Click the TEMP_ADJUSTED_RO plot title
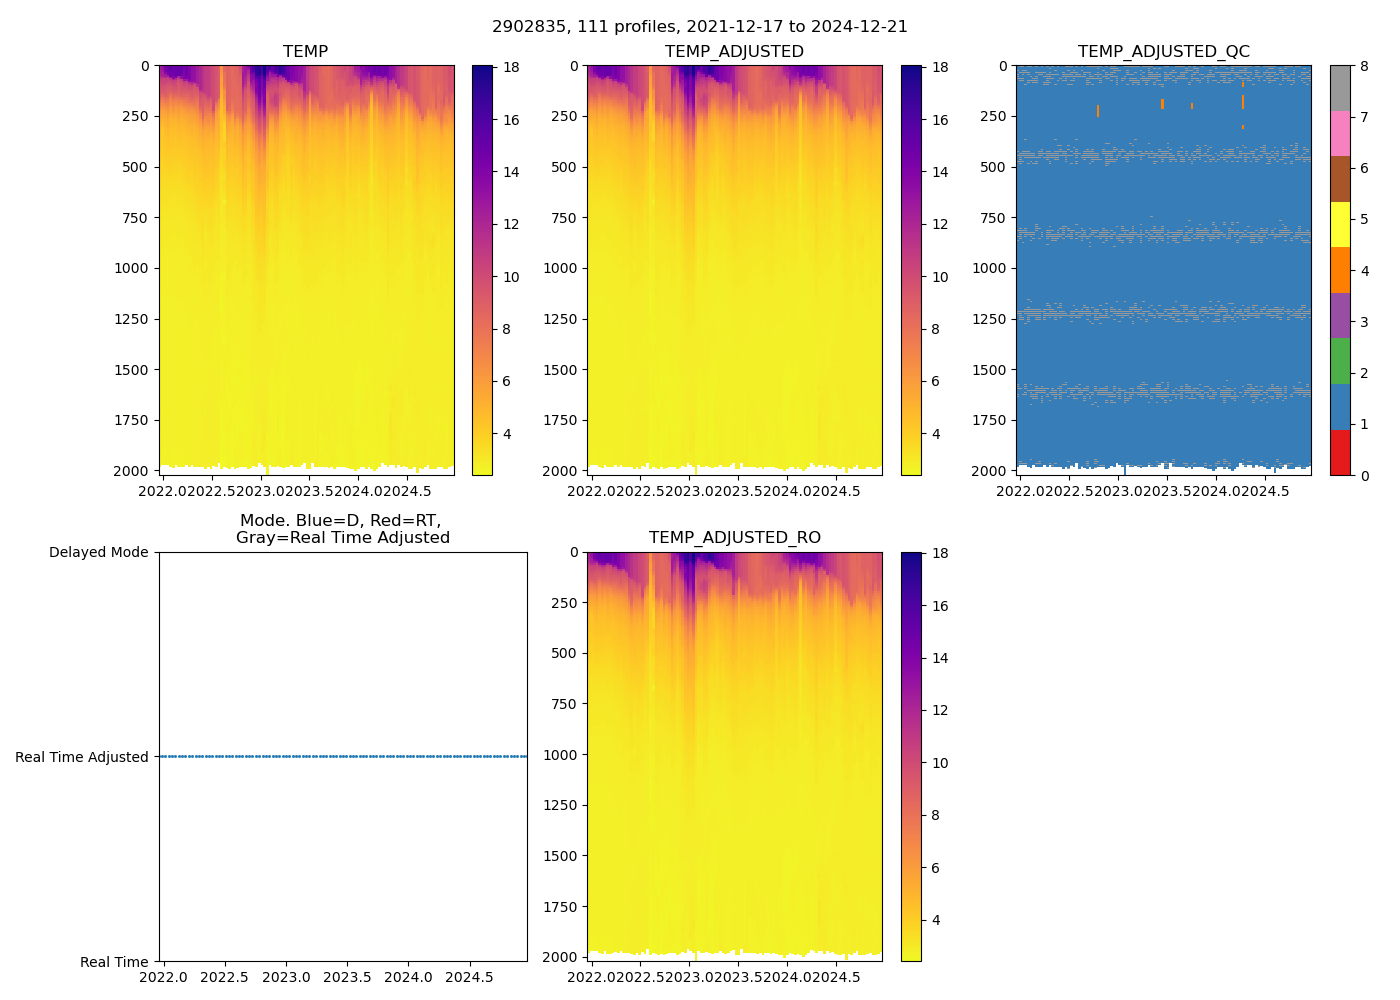Viewport: 1400px width, 1000px height. click(x=734, y=538)
